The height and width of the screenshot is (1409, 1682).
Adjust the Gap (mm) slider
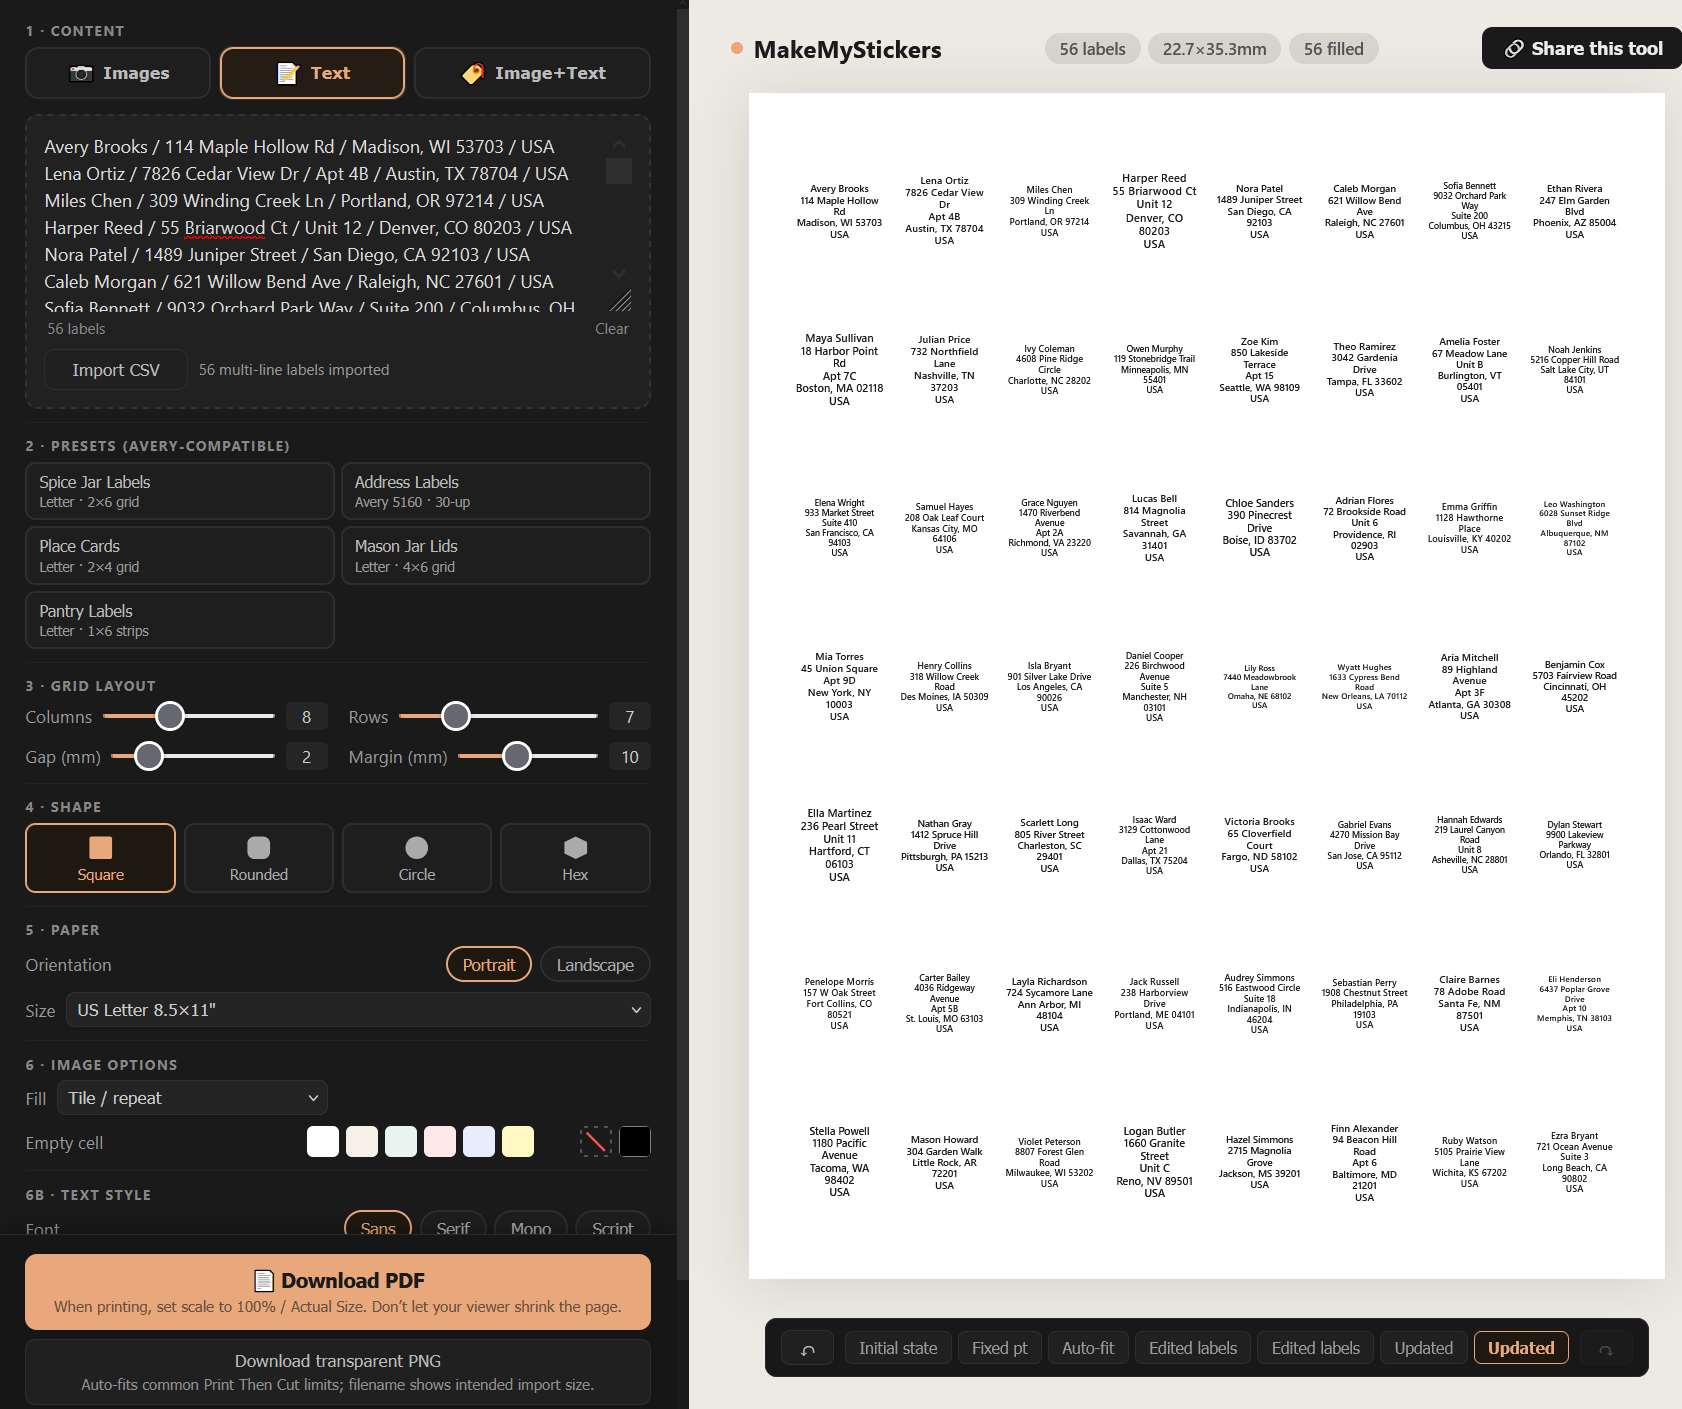tap(193, 756)
